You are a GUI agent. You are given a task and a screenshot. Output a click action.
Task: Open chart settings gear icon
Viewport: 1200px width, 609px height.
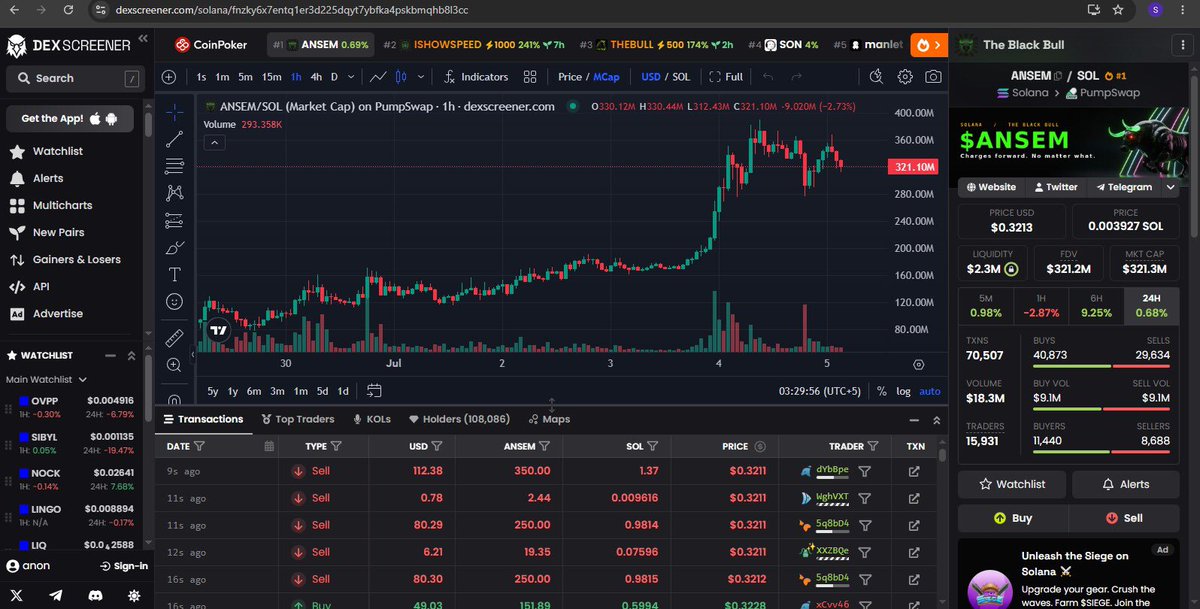pyautogui.click(x=905, y=77)
